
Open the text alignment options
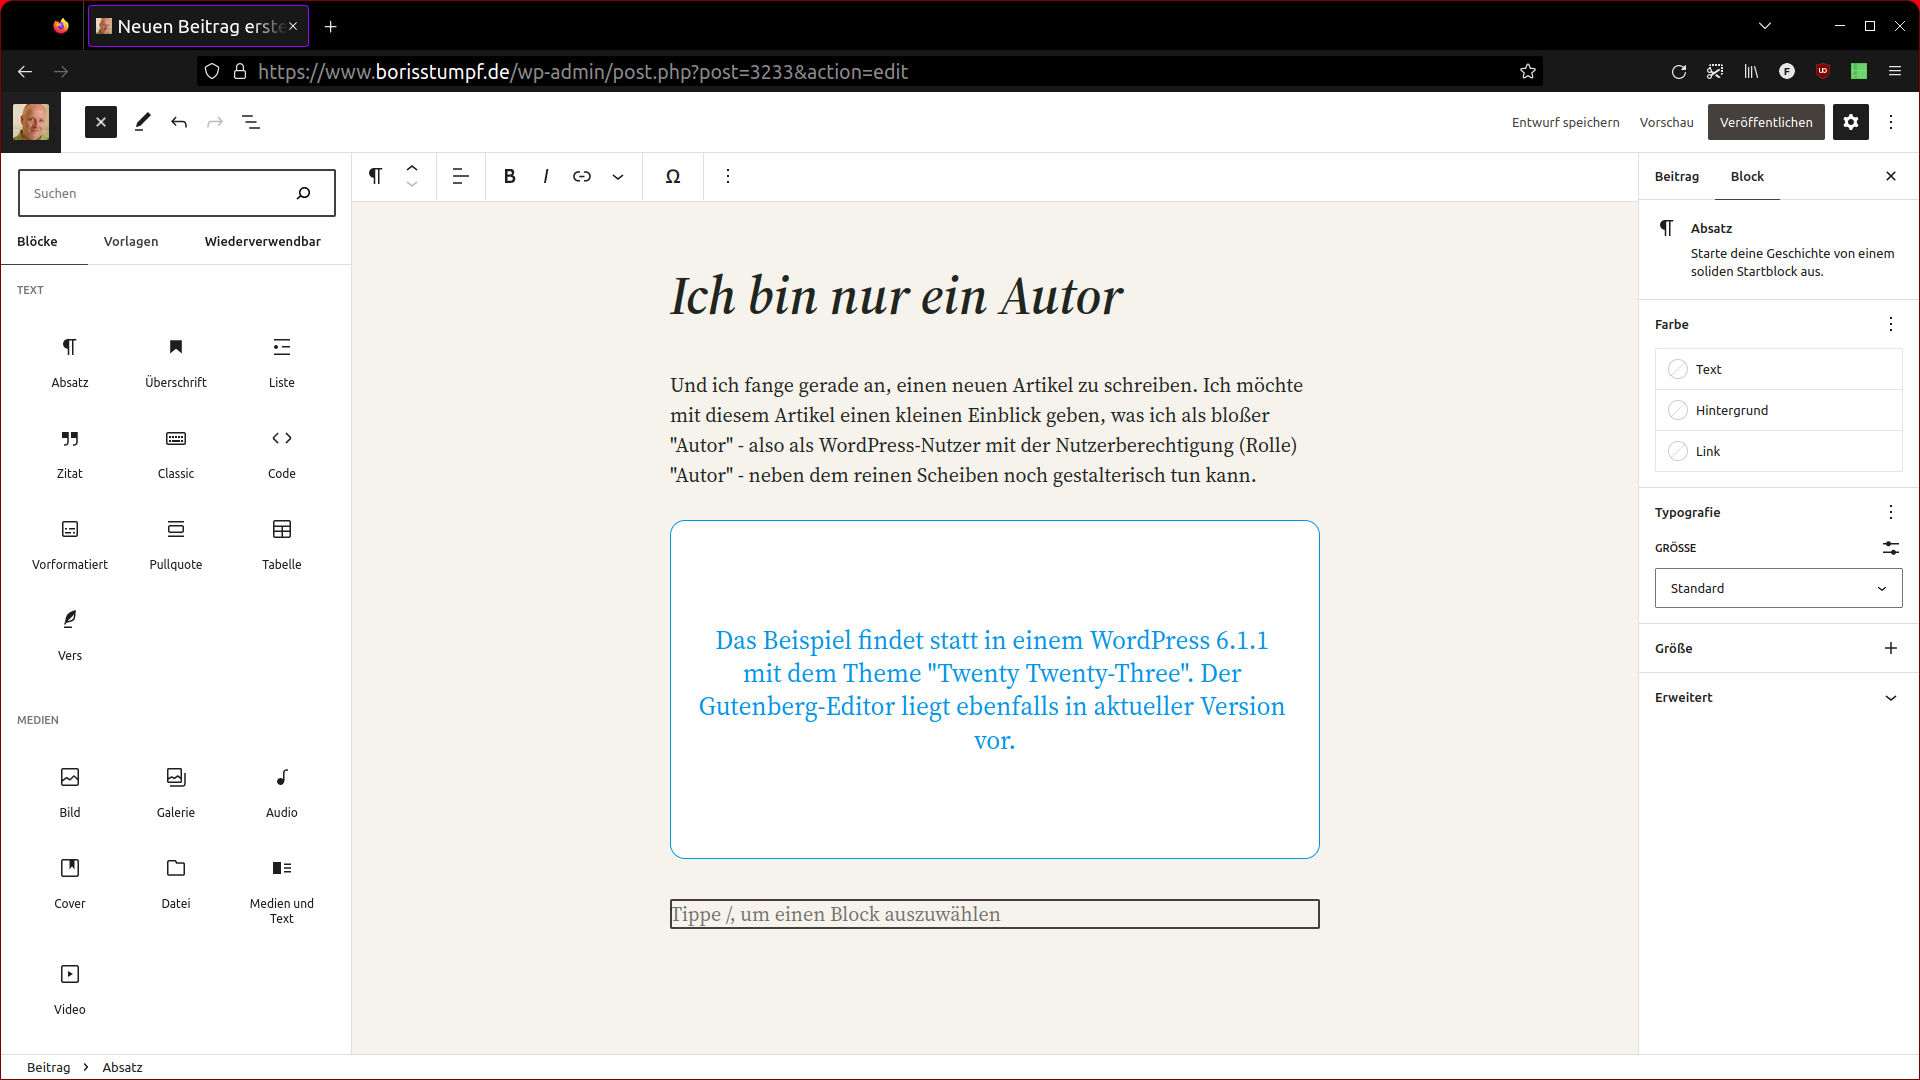click(x=461, y=176)
